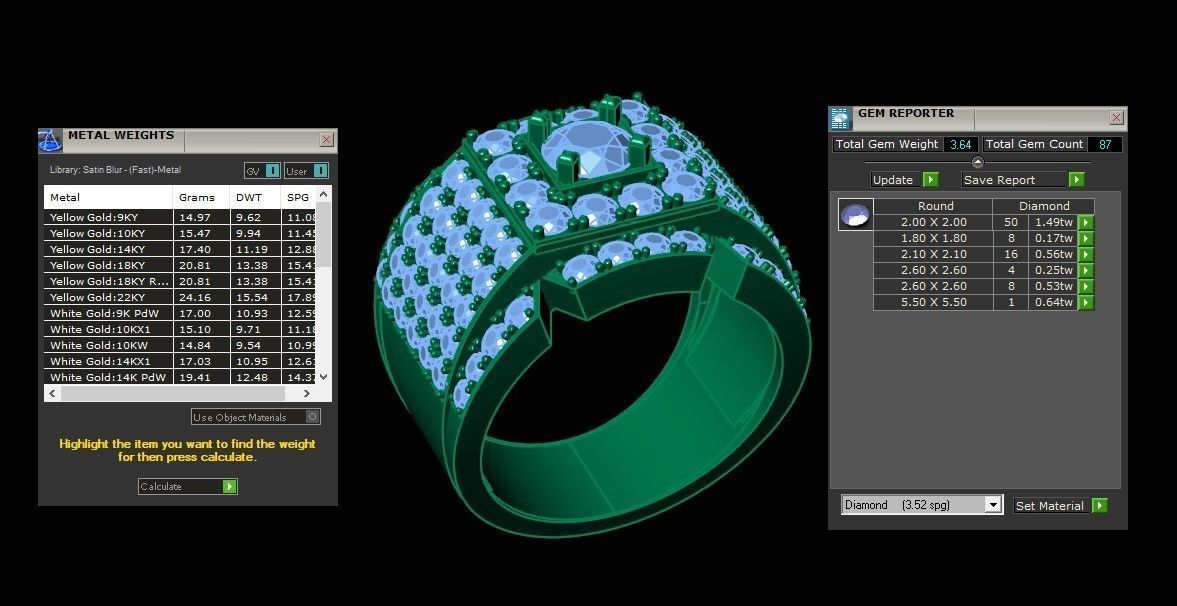
Task: Click the metal list scroll down arrow
Action: pyautogui.click(x=324, y=377)
